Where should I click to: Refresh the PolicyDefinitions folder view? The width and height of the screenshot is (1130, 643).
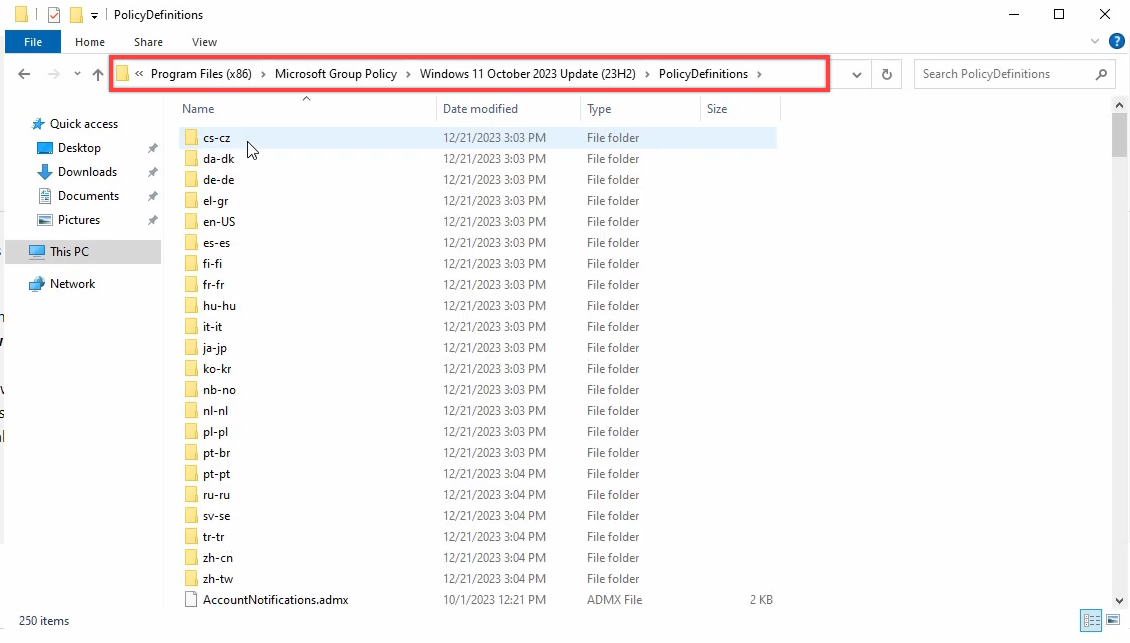click(x=886, y=74)
